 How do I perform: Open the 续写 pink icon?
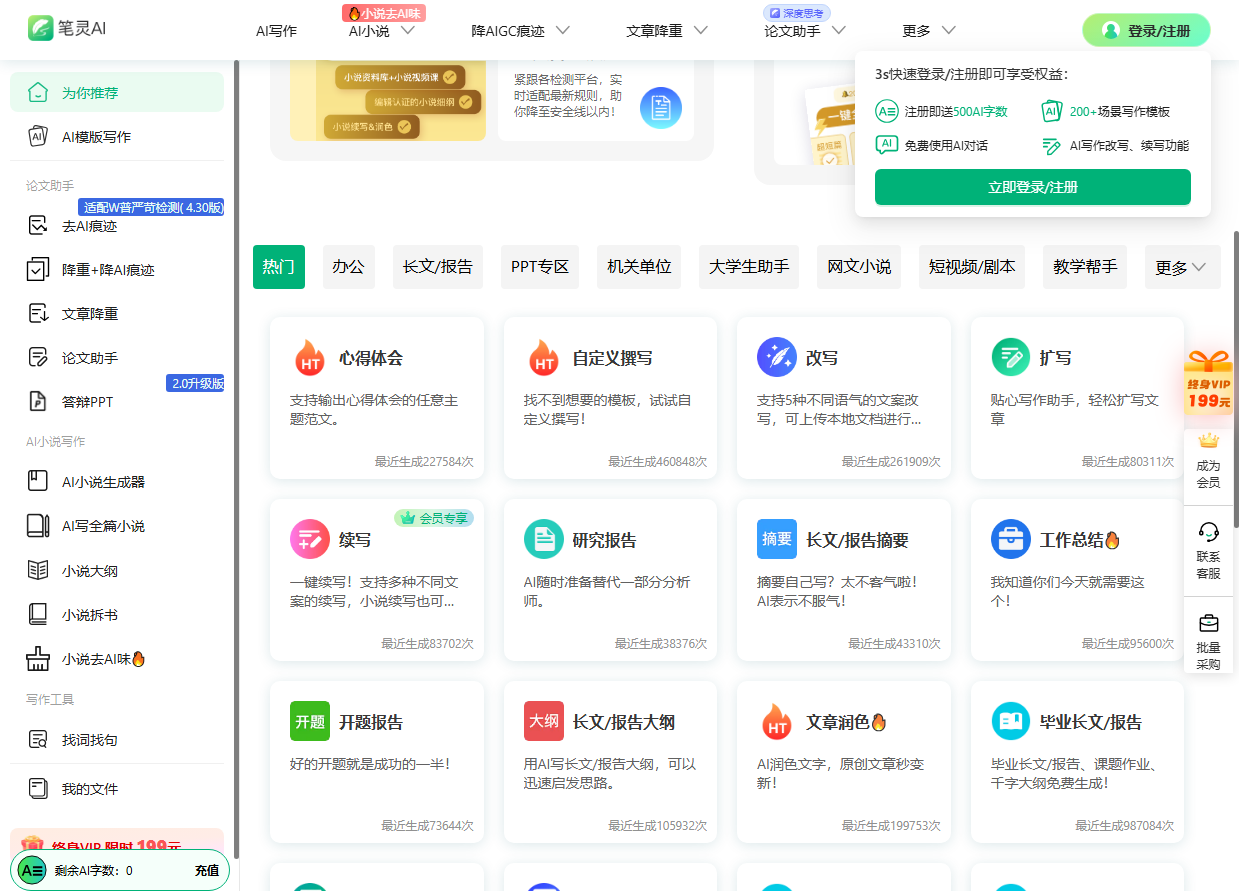[x=310, y=540]
